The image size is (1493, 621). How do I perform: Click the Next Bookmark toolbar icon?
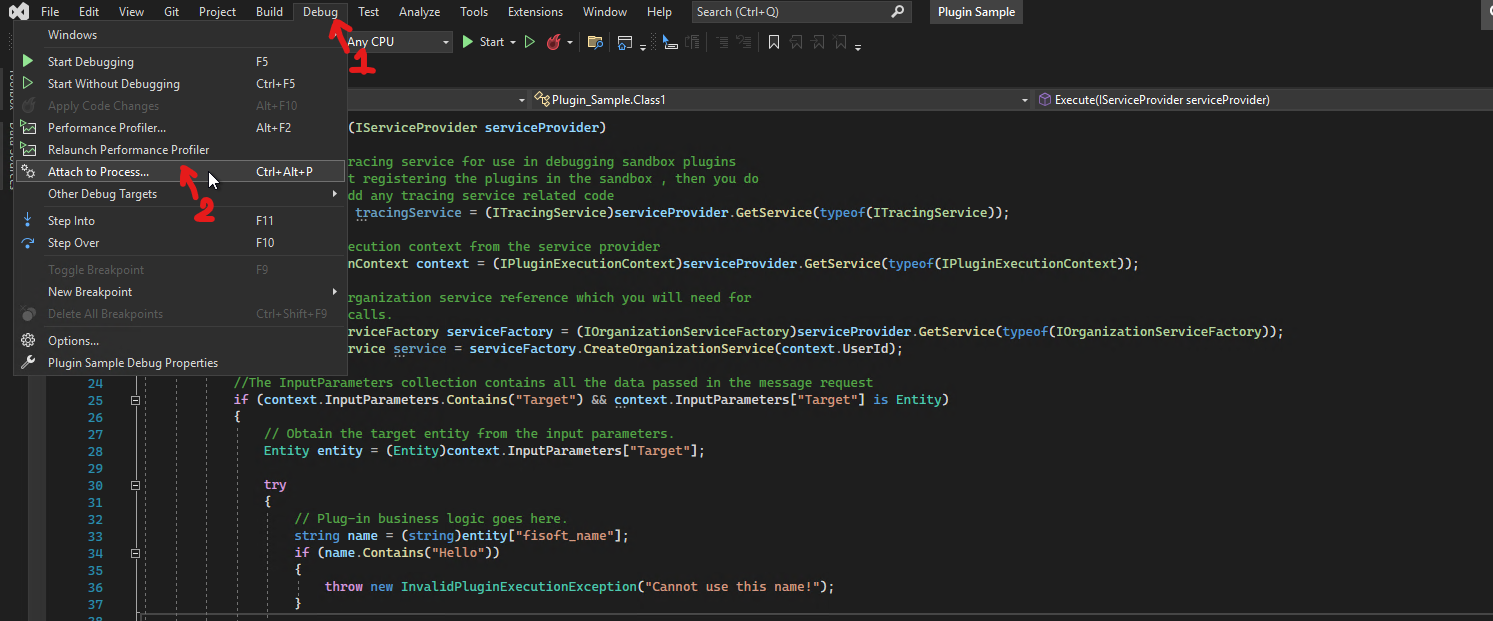click(817, 42)
